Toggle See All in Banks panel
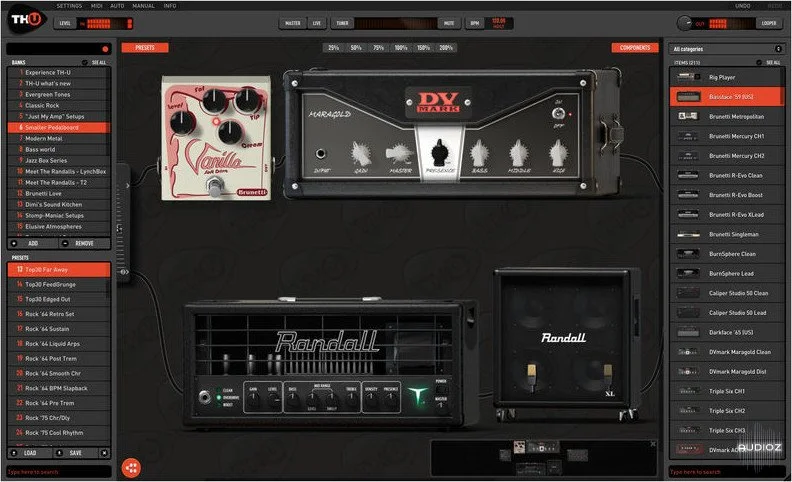This screenshot has height=482, width=792. [x=95, y=63]
